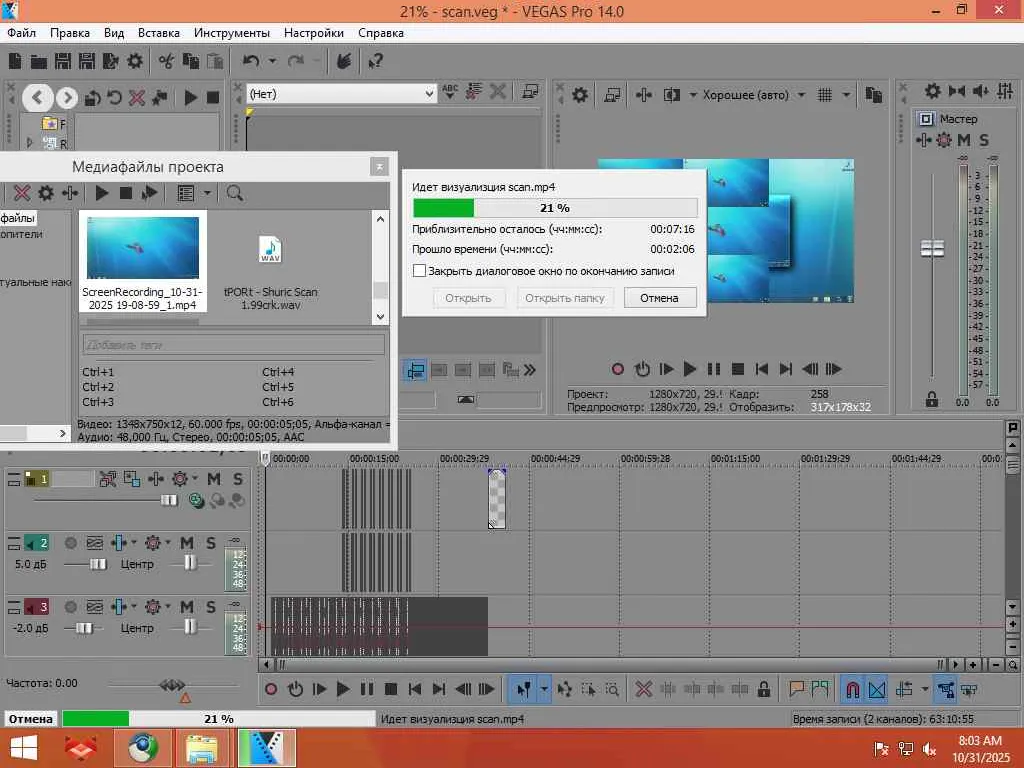
Task: Open the Вид menu
Action: coord(114,33)
